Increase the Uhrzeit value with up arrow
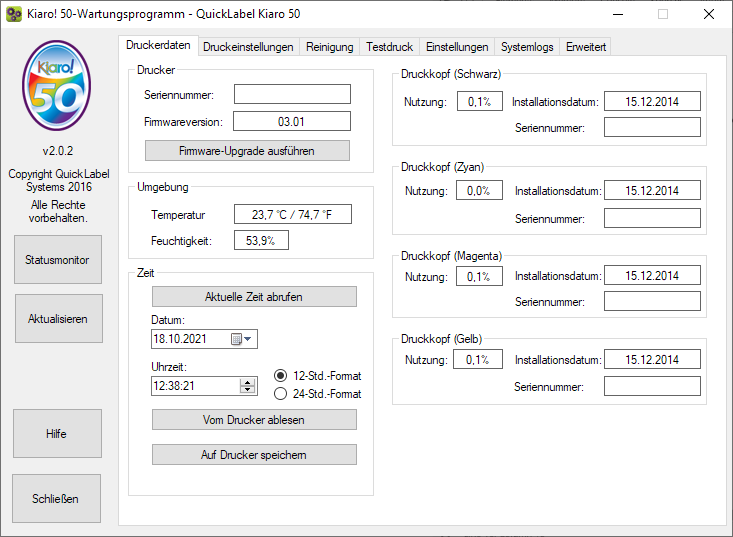This screenshot has height=537, width=733. click(x=248, y=382)
